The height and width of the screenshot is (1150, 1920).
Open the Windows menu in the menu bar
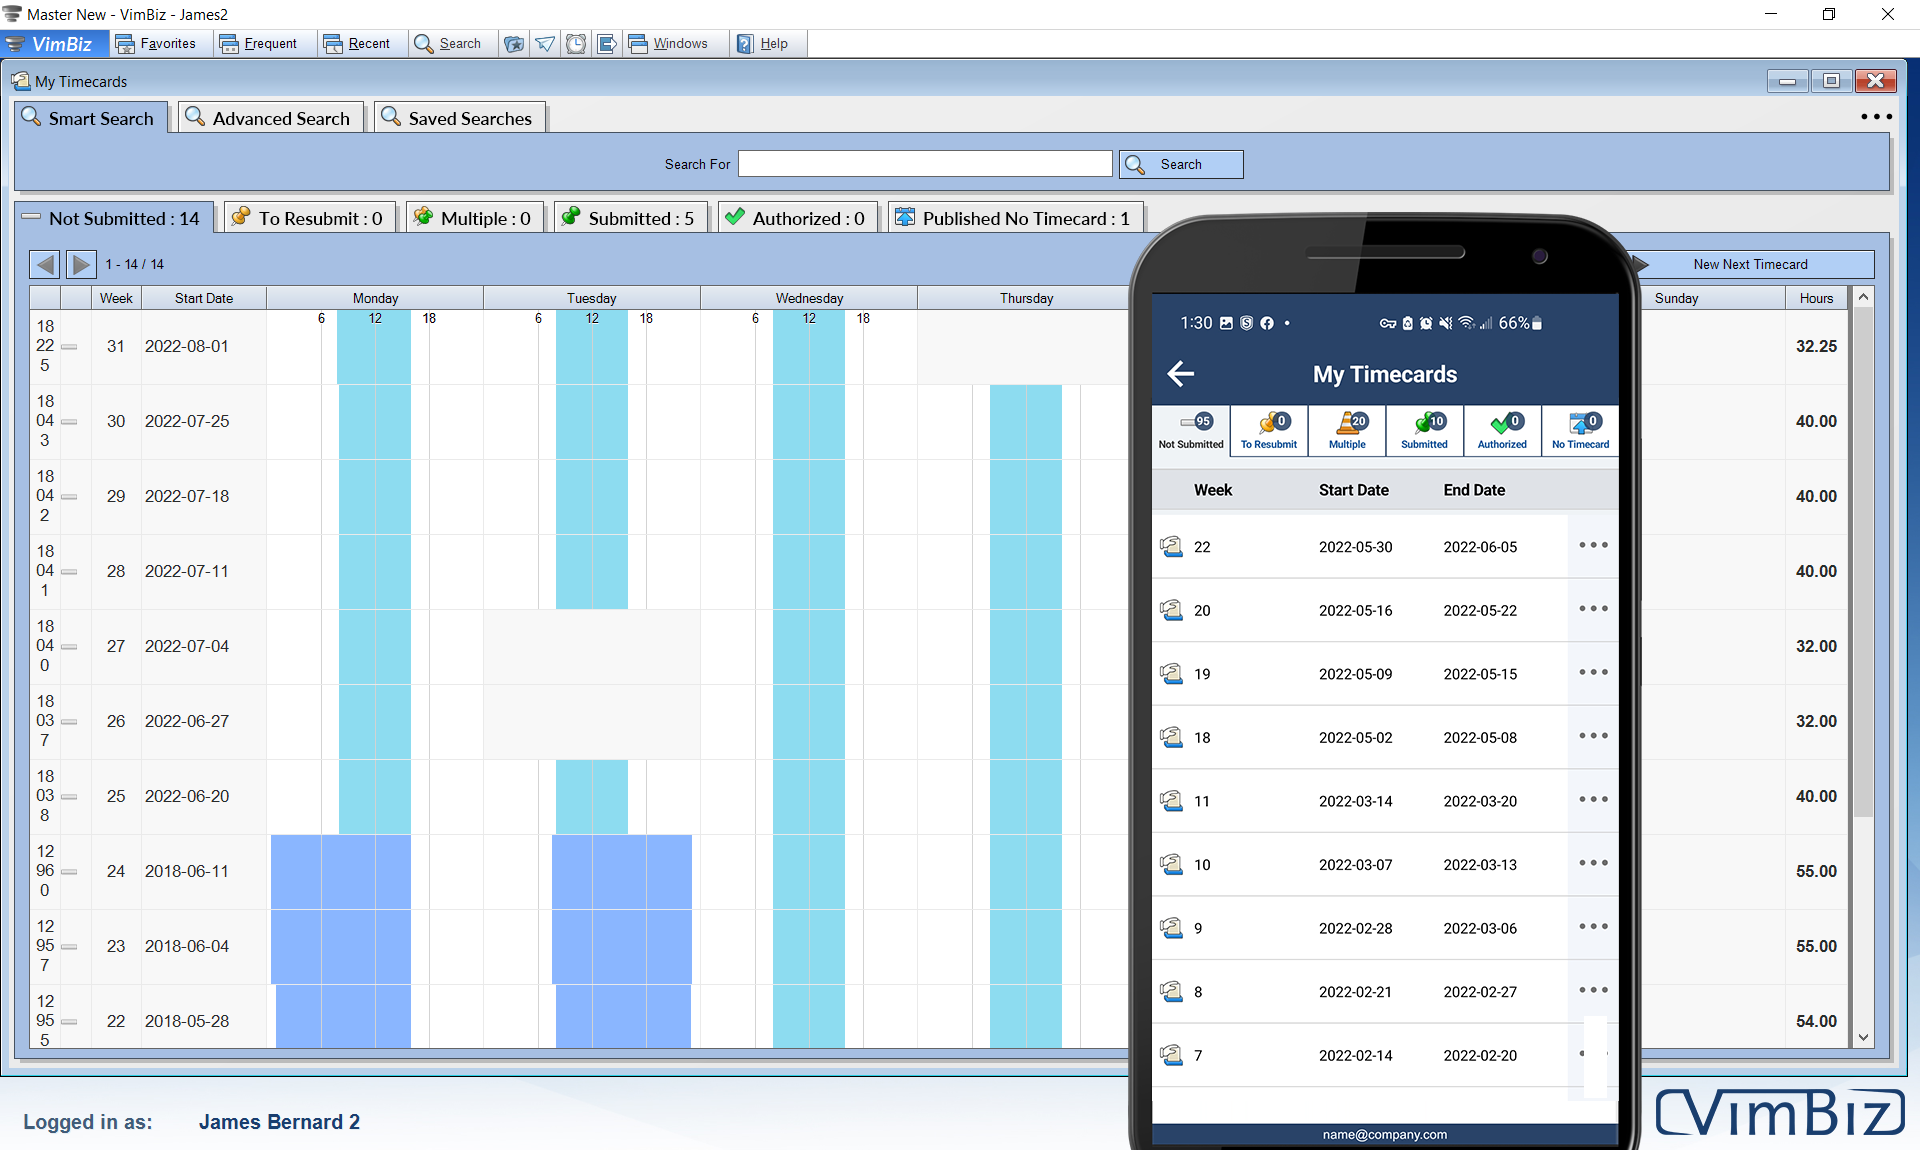[672, 43]
